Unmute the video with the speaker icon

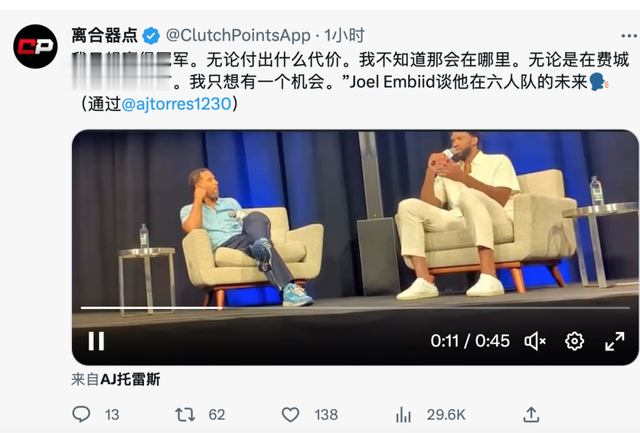click(535, 341)
